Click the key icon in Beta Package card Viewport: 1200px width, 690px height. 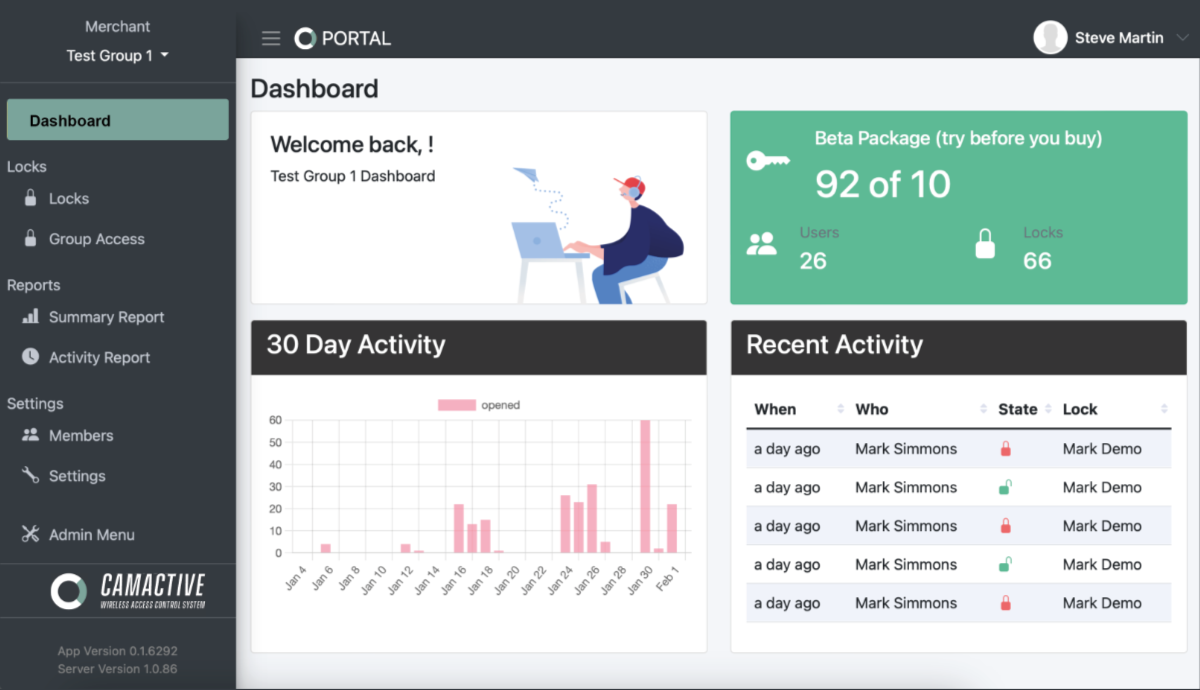click(x=768, y=160)
